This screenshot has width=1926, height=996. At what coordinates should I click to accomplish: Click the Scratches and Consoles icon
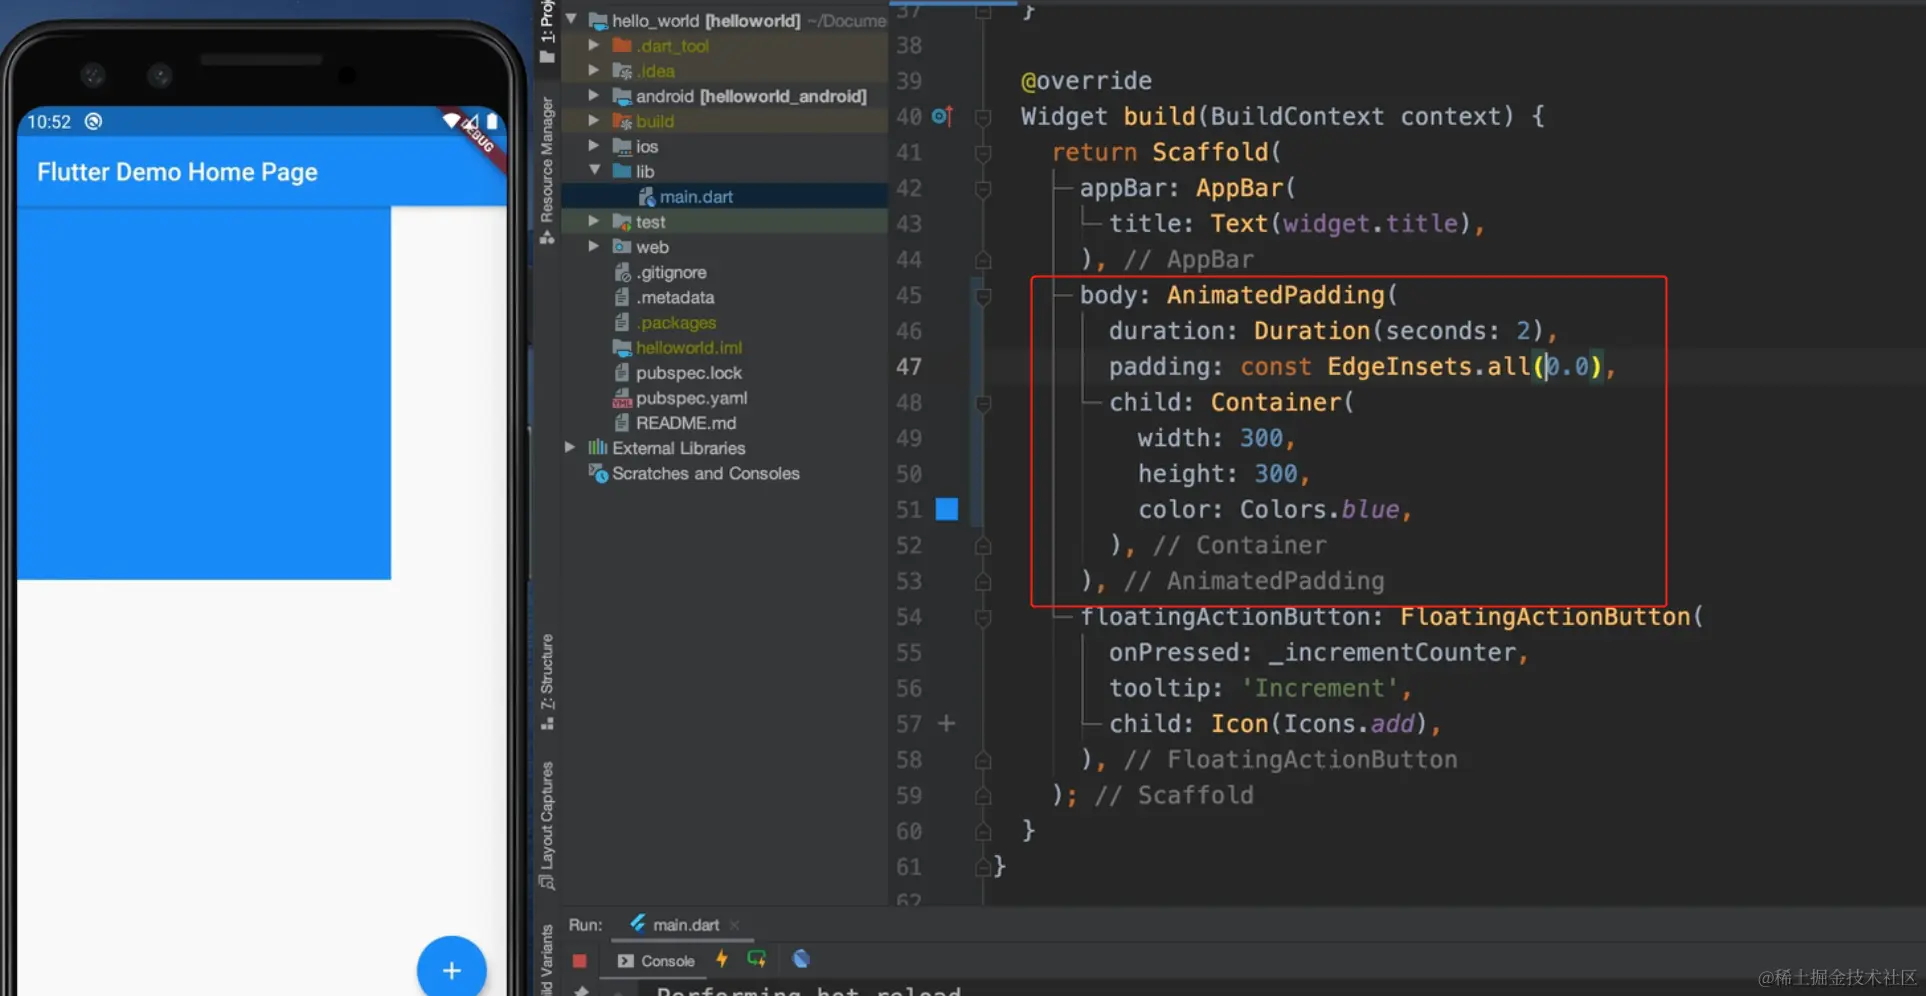[x=598, y=473]
